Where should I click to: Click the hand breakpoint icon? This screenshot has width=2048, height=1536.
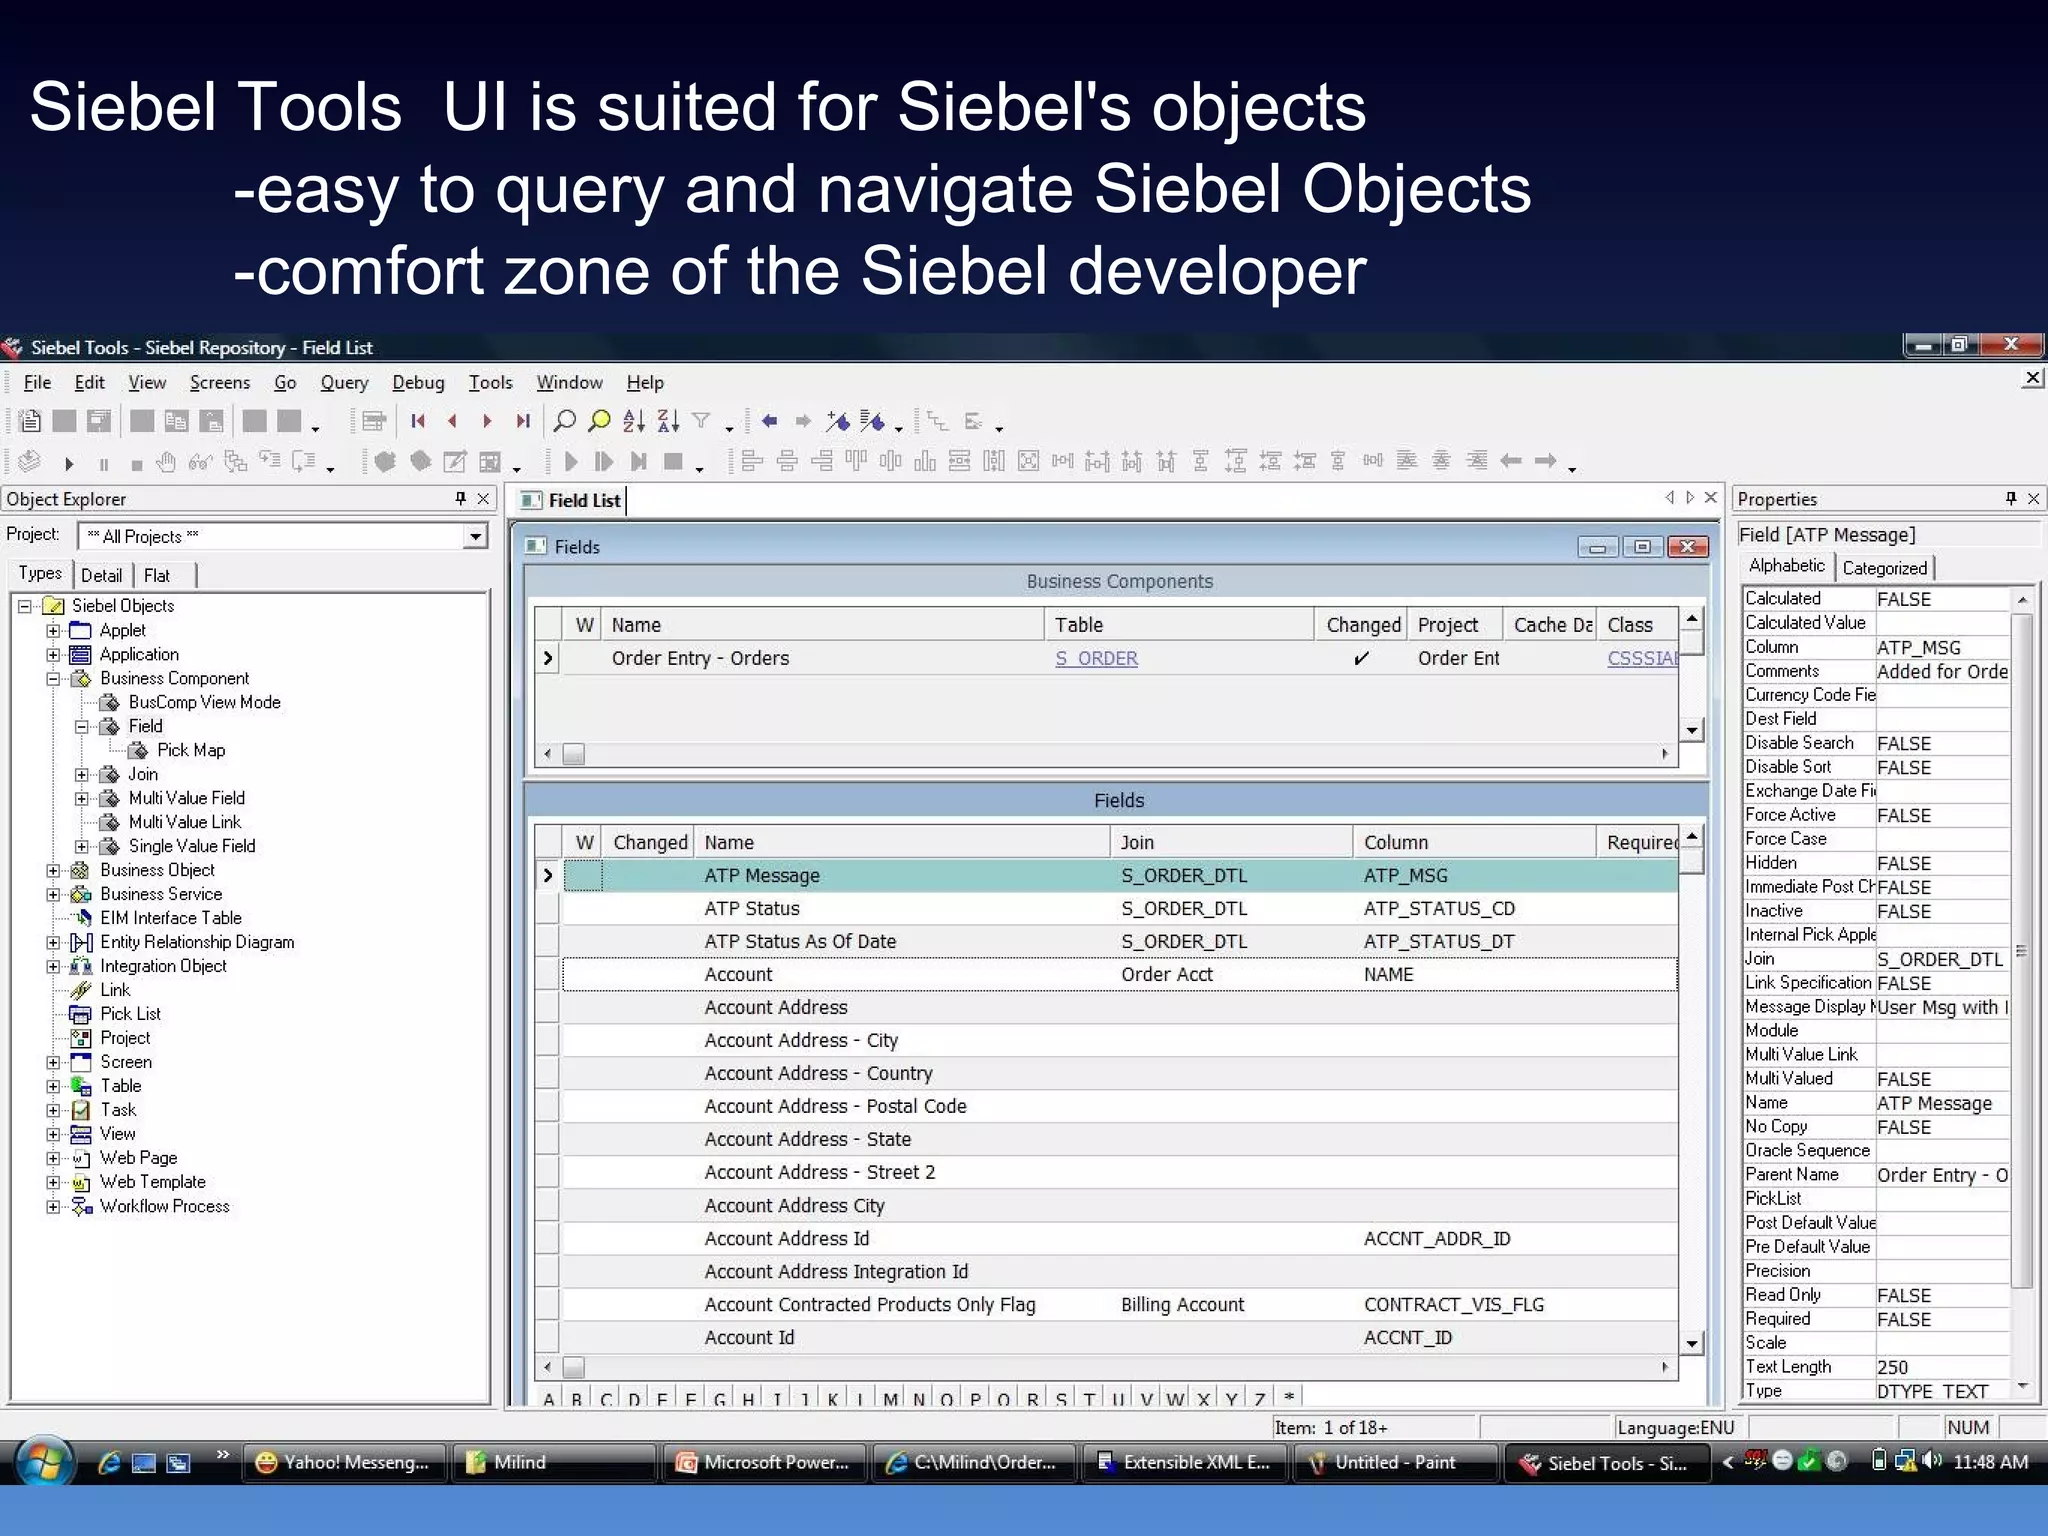(167, 461)
